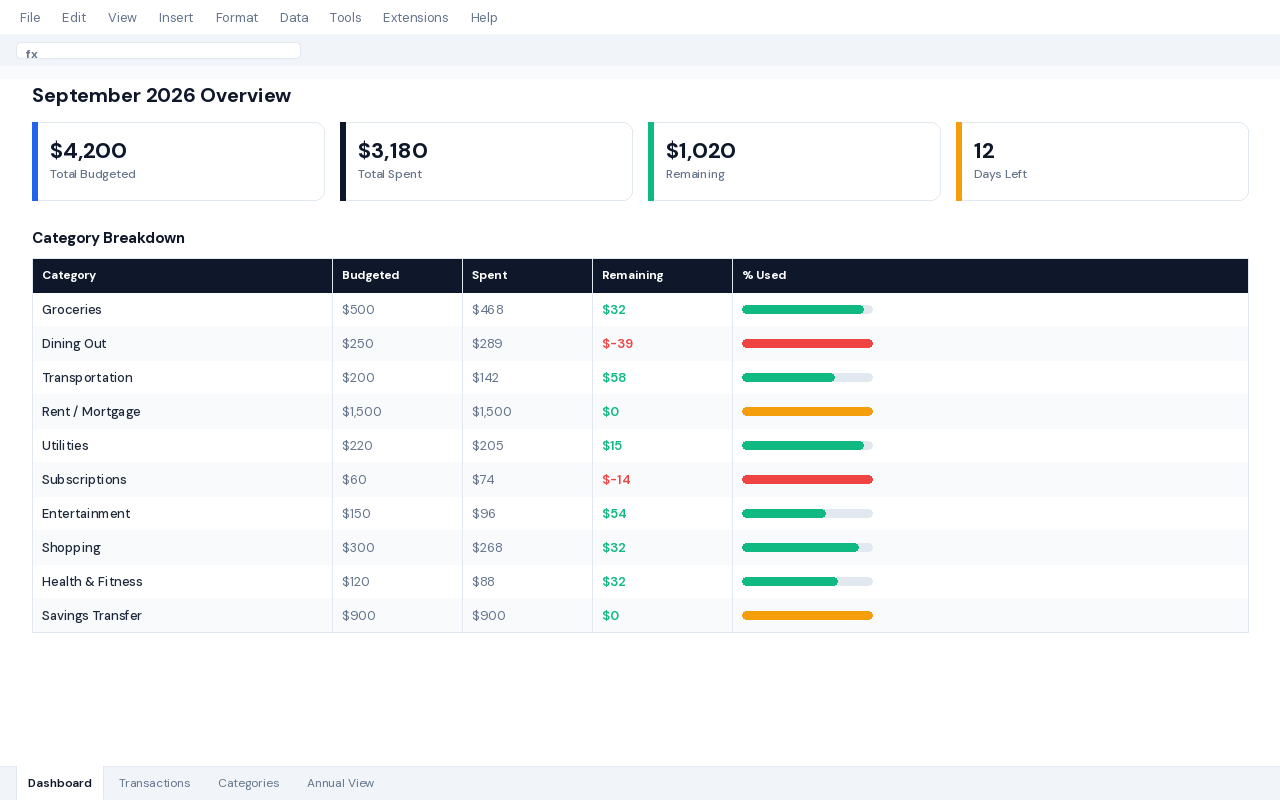The image size is (1280, 800).
Task: Click the $4,200 Total Budgeted card
Action: click(x=178, y=161)
